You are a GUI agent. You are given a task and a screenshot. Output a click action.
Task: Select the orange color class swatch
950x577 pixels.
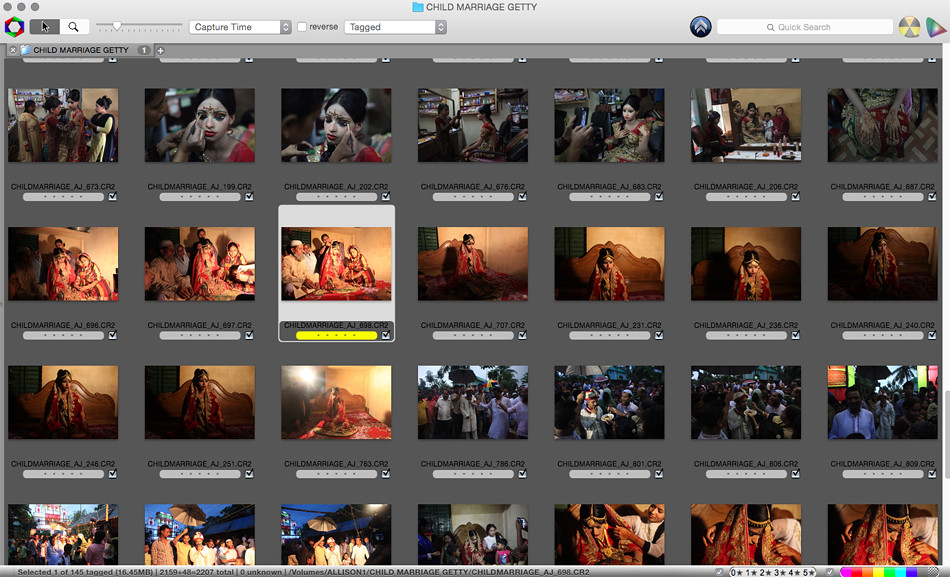[x=868, y=572]
